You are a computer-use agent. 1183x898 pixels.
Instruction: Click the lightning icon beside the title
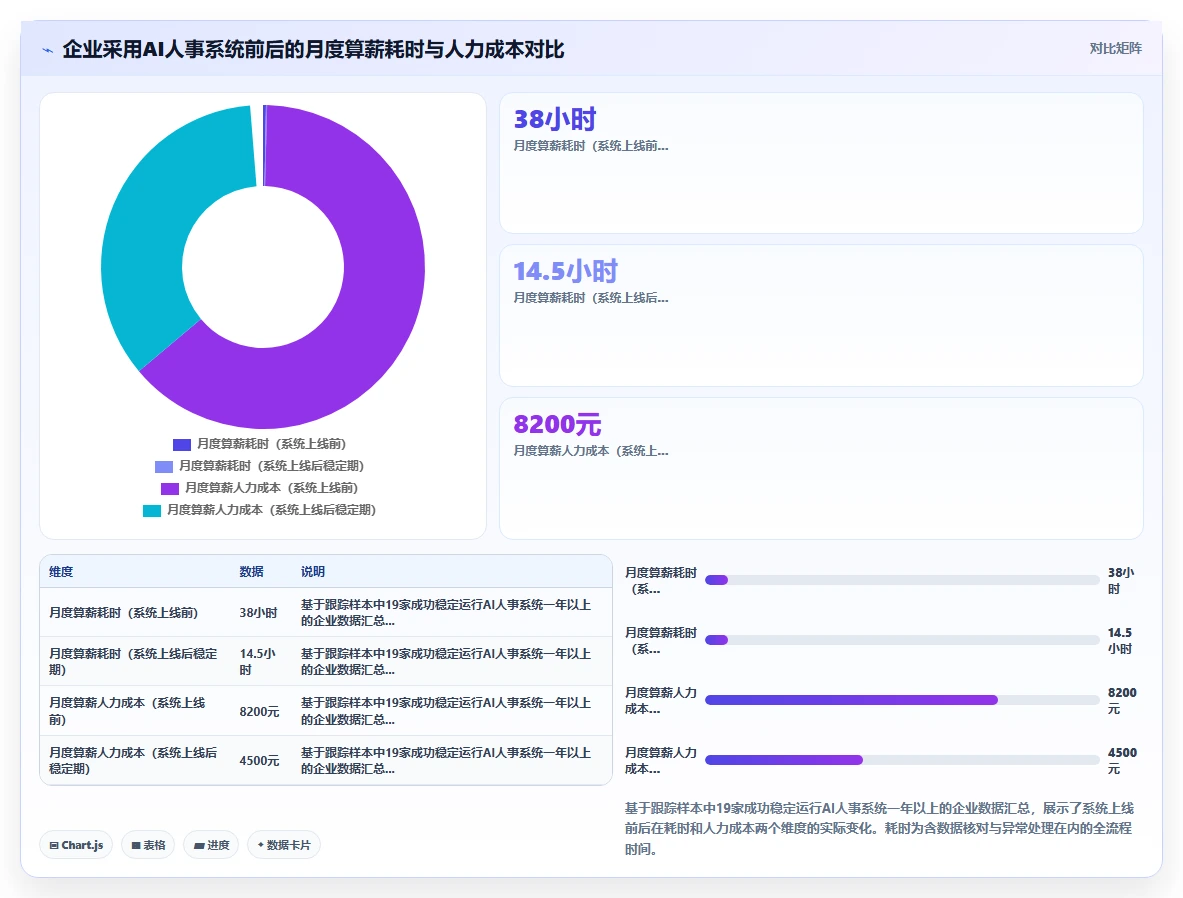tap(48, 51)
